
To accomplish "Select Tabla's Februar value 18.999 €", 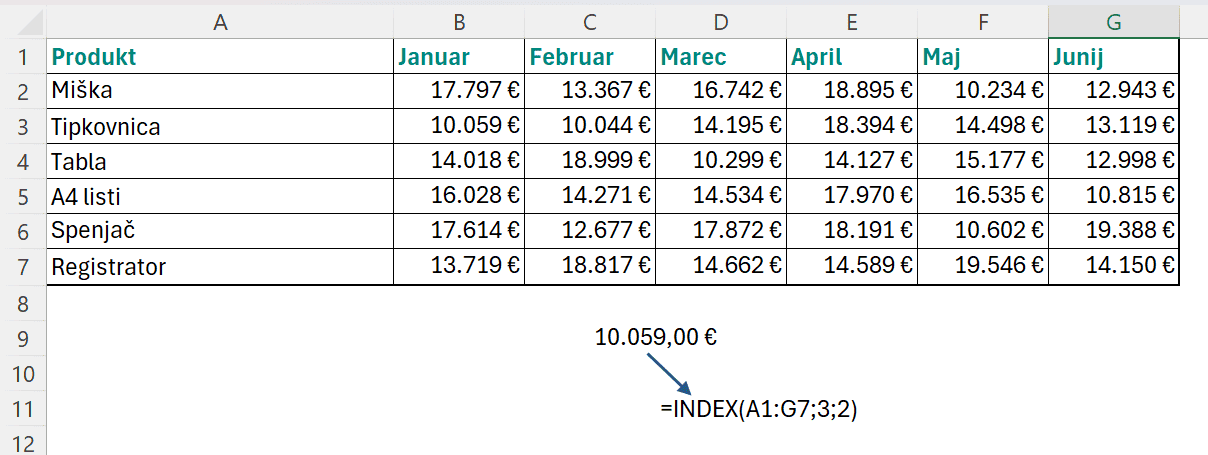I will click(590, 162).
